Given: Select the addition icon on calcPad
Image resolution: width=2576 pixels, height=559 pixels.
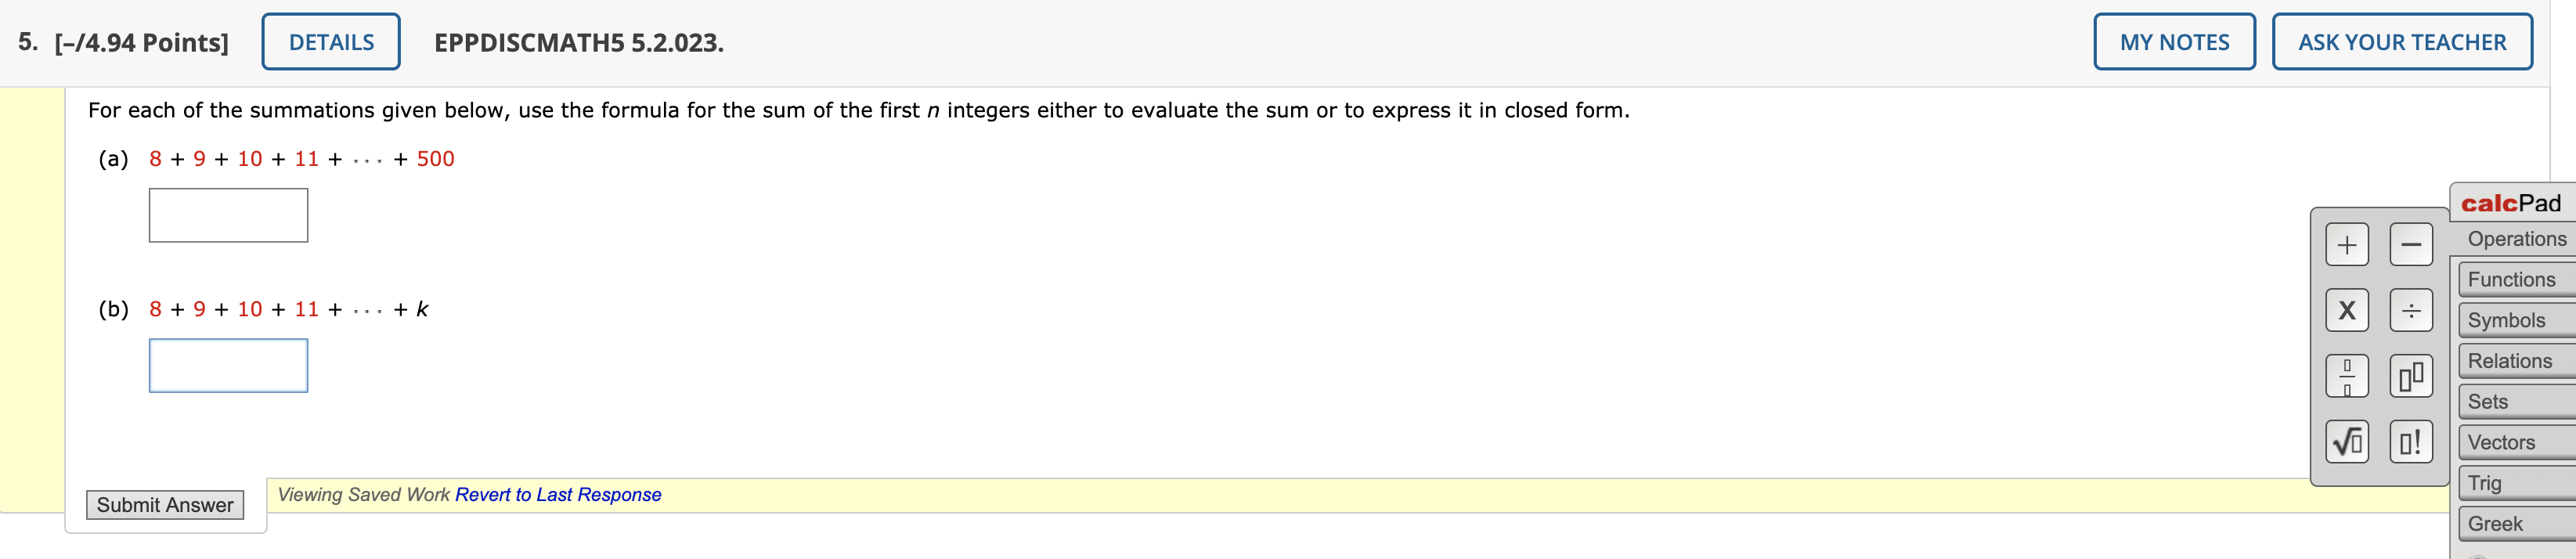Looking at the screenshot, I should pyautogui.click(x=2348, y=243).
